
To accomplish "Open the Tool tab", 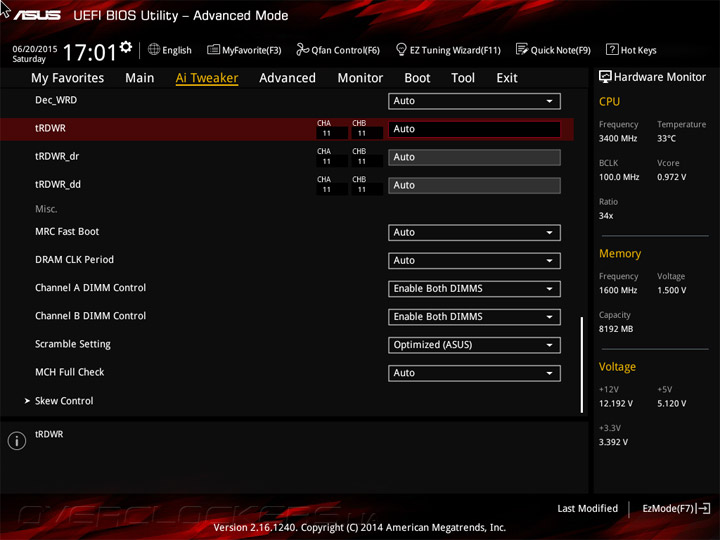I will coord(463,78).
